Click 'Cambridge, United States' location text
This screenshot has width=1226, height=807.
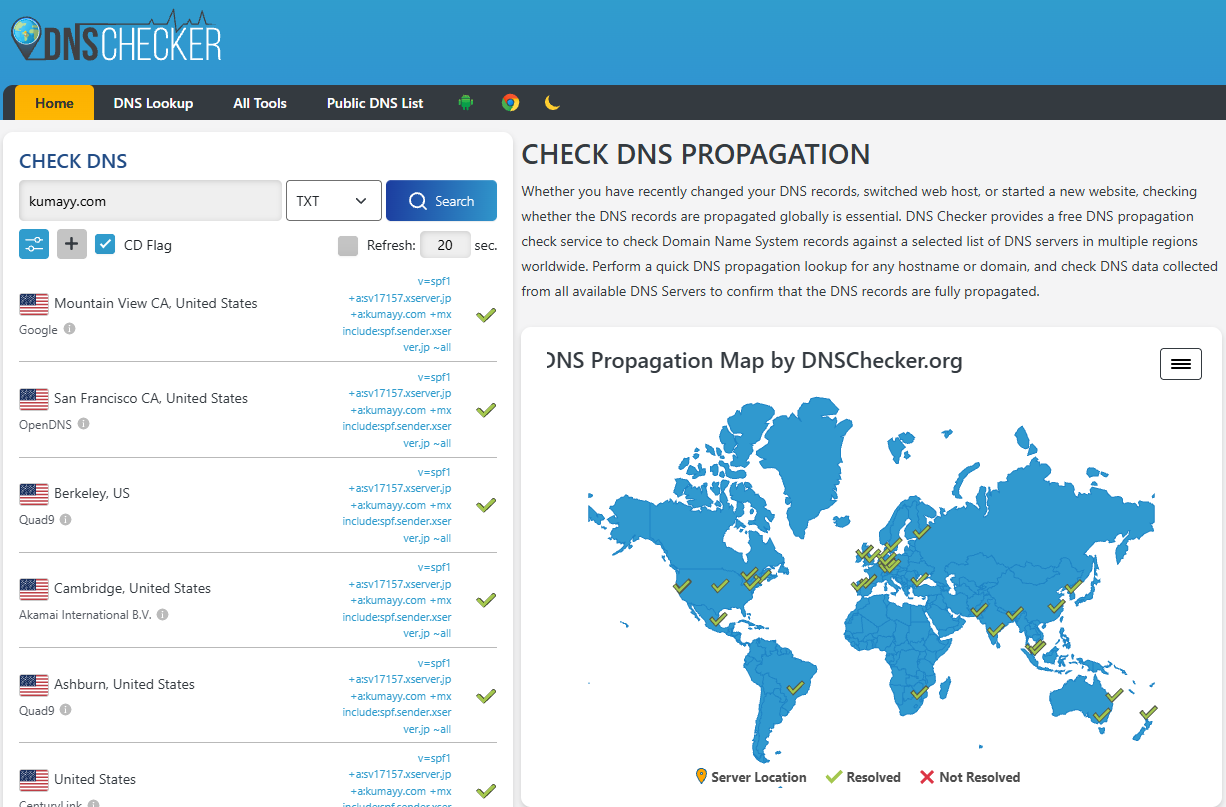click(x=133, y=588)
